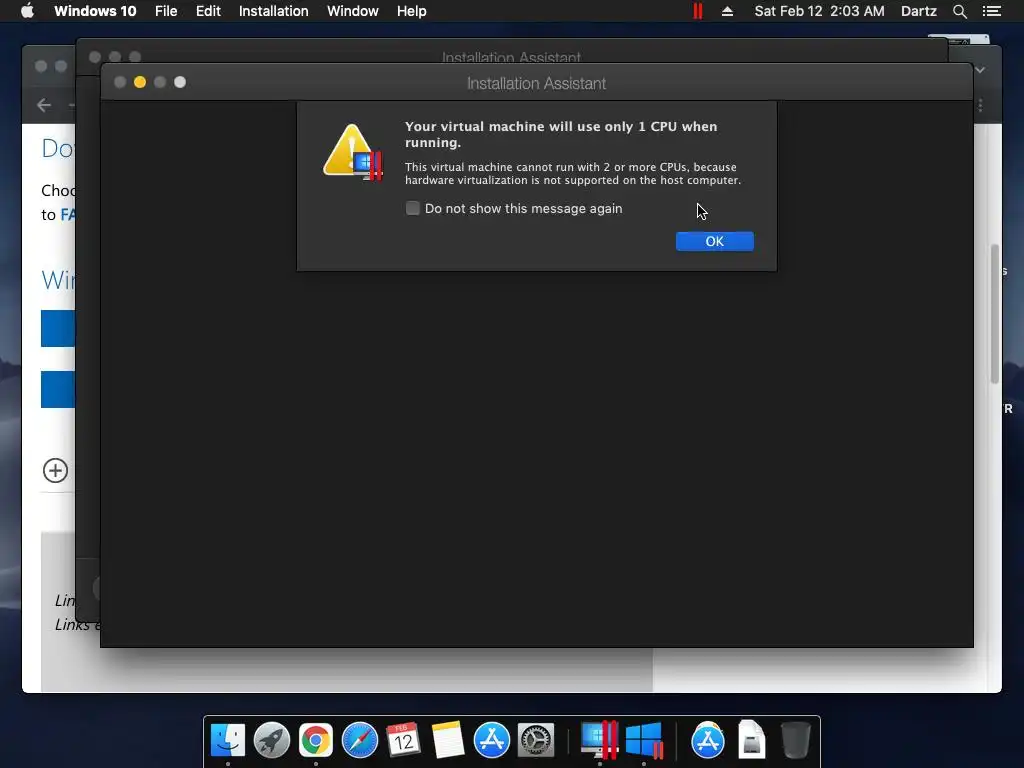Minimize the front Installation Assistant window
Viewport: 1024px width, 768px height.
[140, 82]
